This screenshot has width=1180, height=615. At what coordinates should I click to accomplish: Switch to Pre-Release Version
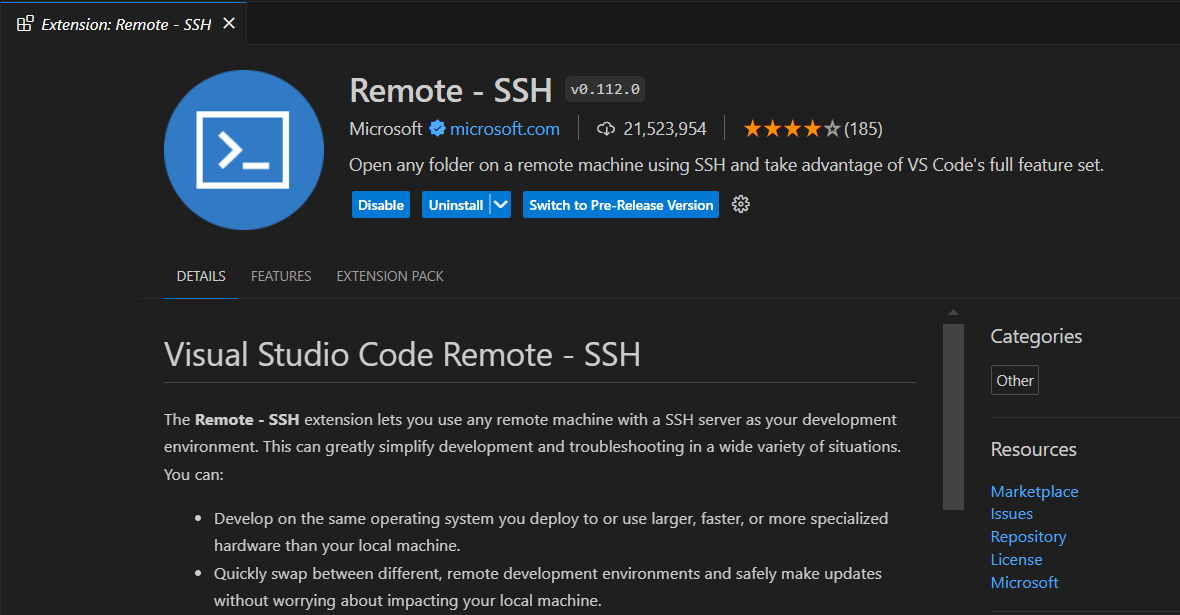pos(621,205)
